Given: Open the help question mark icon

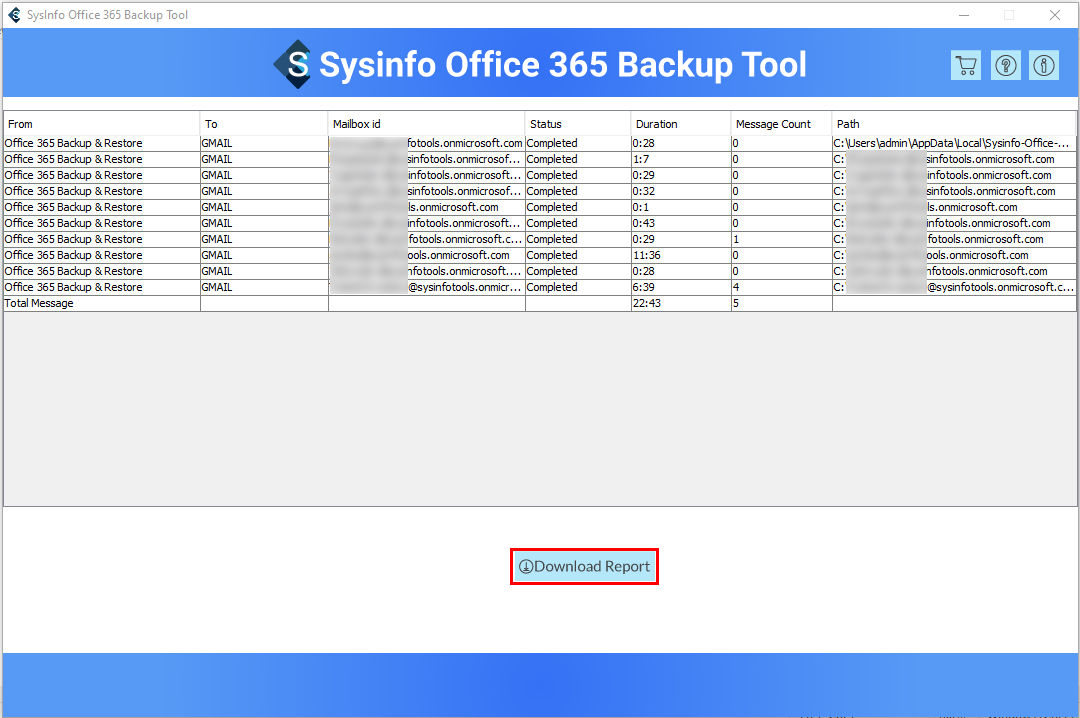Looking at the screenshot, I should coord(1005,66).
